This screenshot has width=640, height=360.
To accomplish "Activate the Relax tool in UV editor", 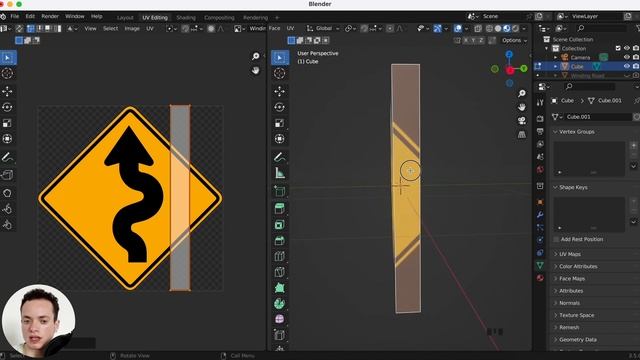I will pyautogui.click(x=7, y=209).
